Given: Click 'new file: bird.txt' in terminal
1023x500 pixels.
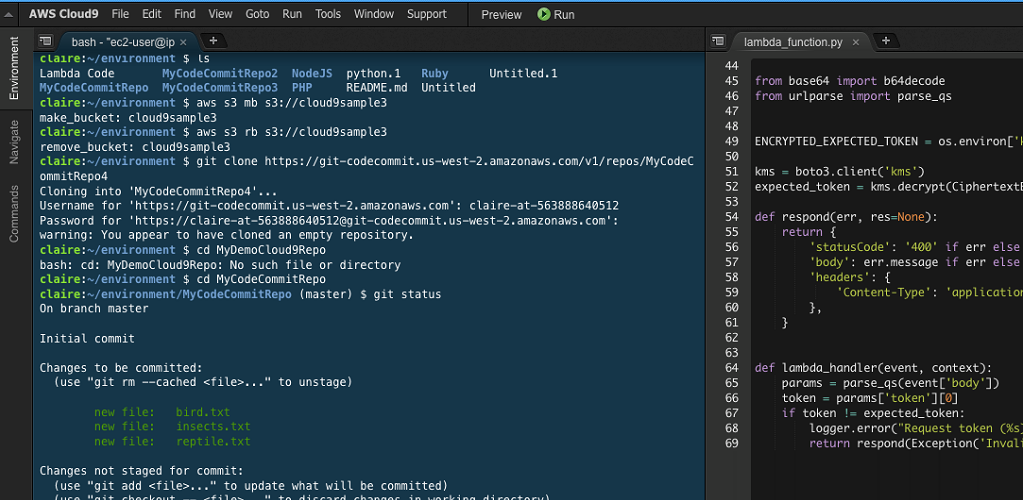Looking at the screenshot, I should 162,413.
